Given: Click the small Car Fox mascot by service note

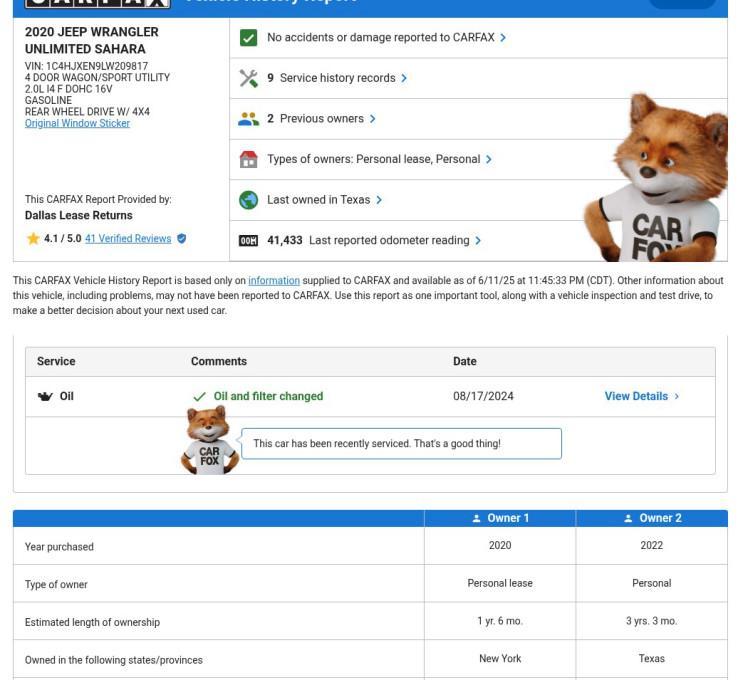Looking at the screenshot, I should (209, 440).
